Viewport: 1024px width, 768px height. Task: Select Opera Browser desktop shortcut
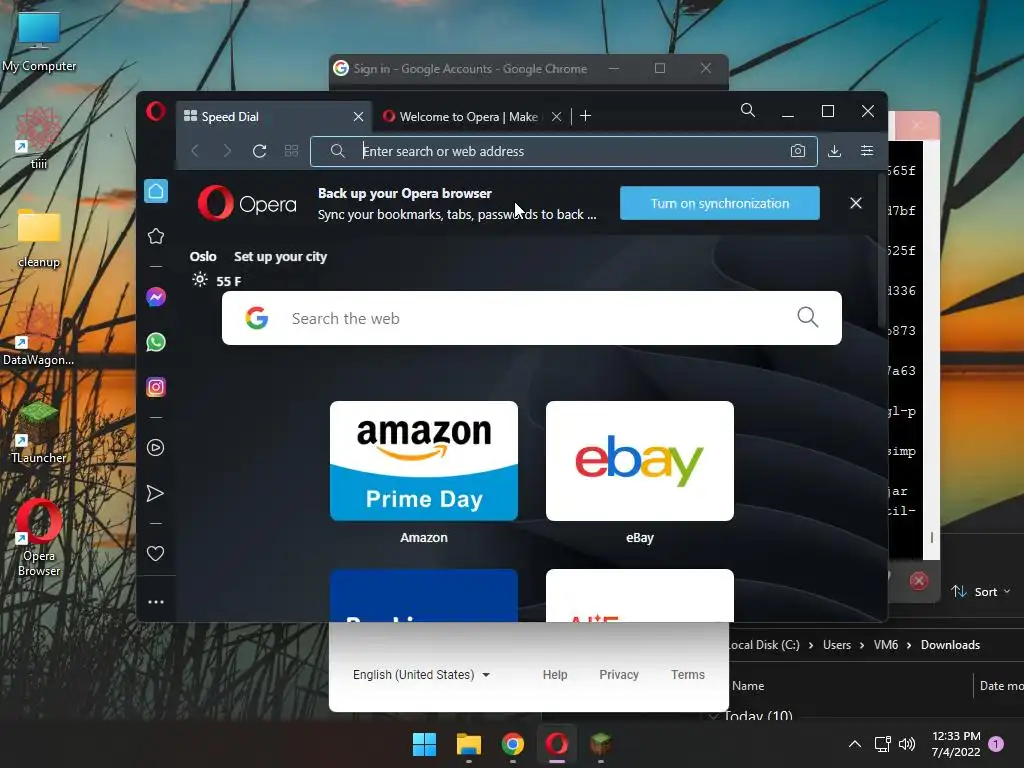[x=39, y=538]
